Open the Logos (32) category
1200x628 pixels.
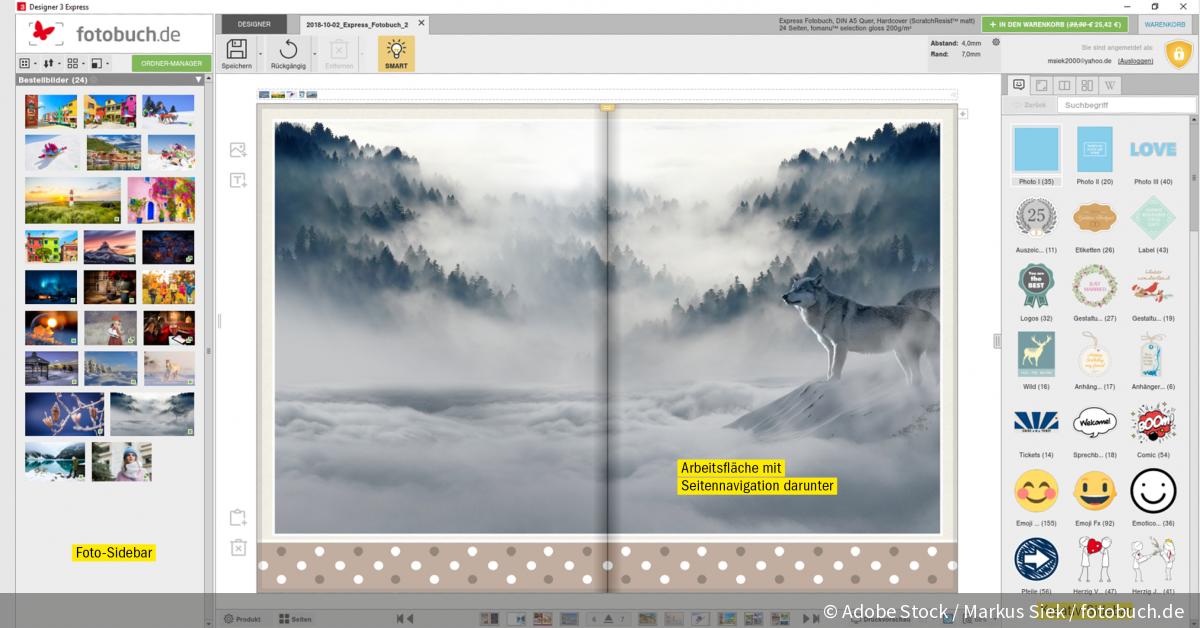(x=1036, y=292)
